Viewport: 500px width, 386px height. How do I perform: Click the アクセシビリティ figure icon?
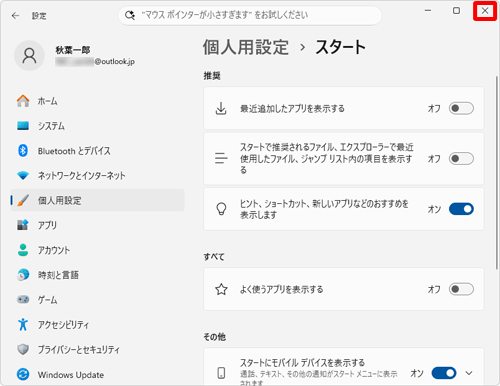[23, 324]
